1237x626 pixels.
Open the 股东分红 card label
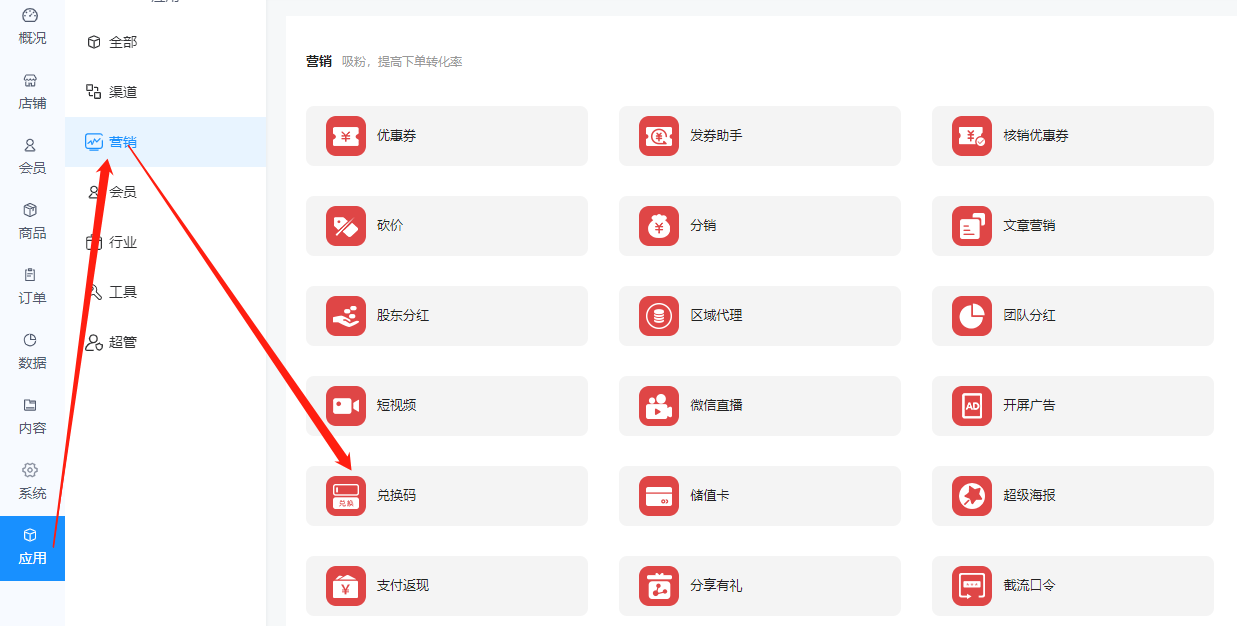point(403,316)
